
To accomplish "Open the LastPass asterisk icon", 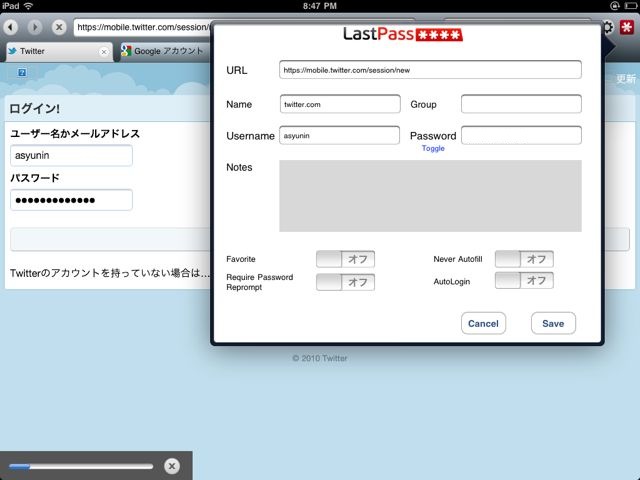I will pos(627,27).
